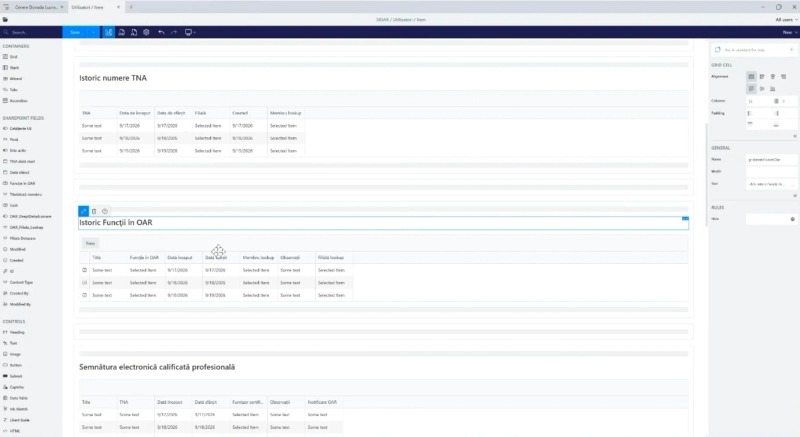Choose the fourth horizontal alignment icon

(x=784, y=76)
